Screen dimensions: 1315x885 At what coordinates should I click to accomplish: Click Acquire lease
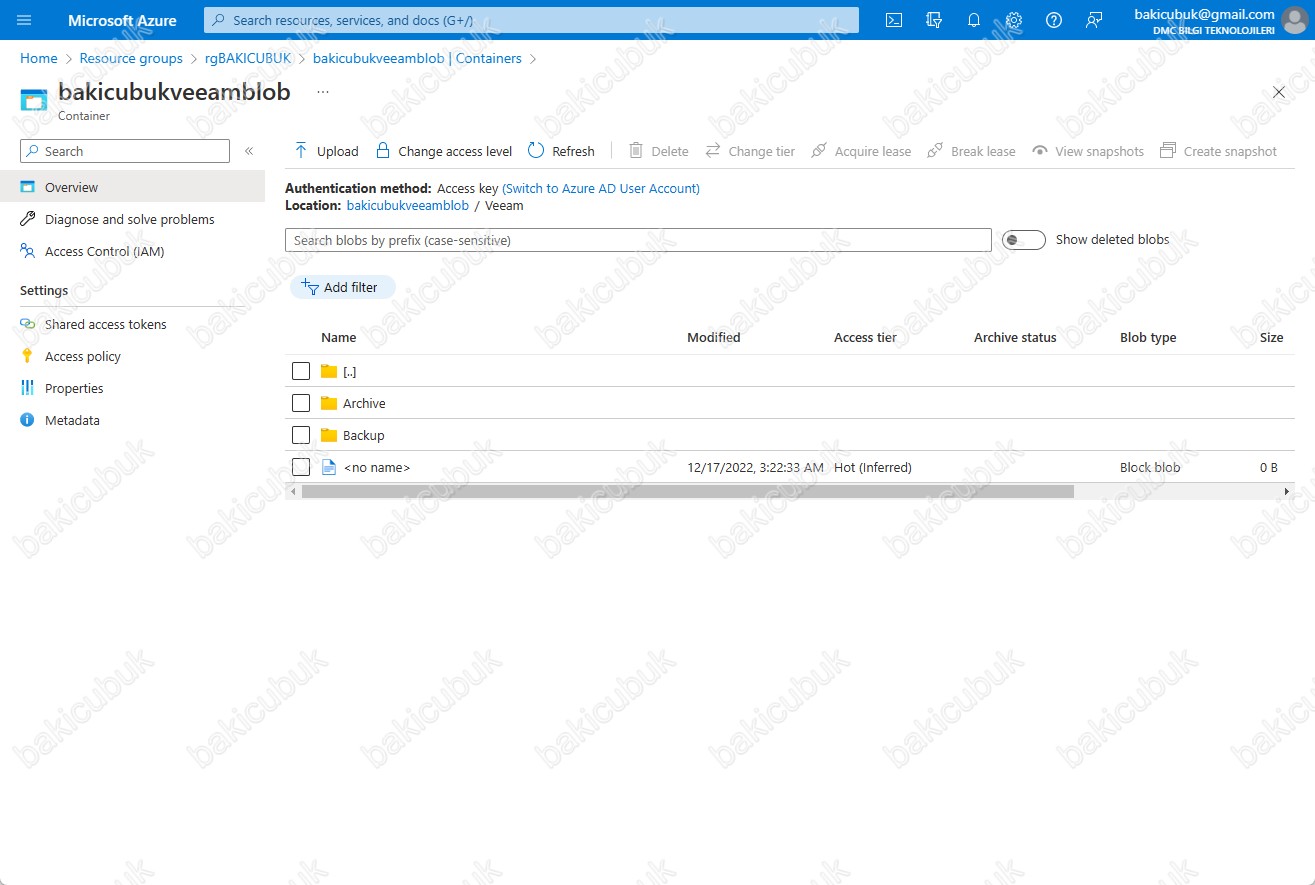point(861,151)
